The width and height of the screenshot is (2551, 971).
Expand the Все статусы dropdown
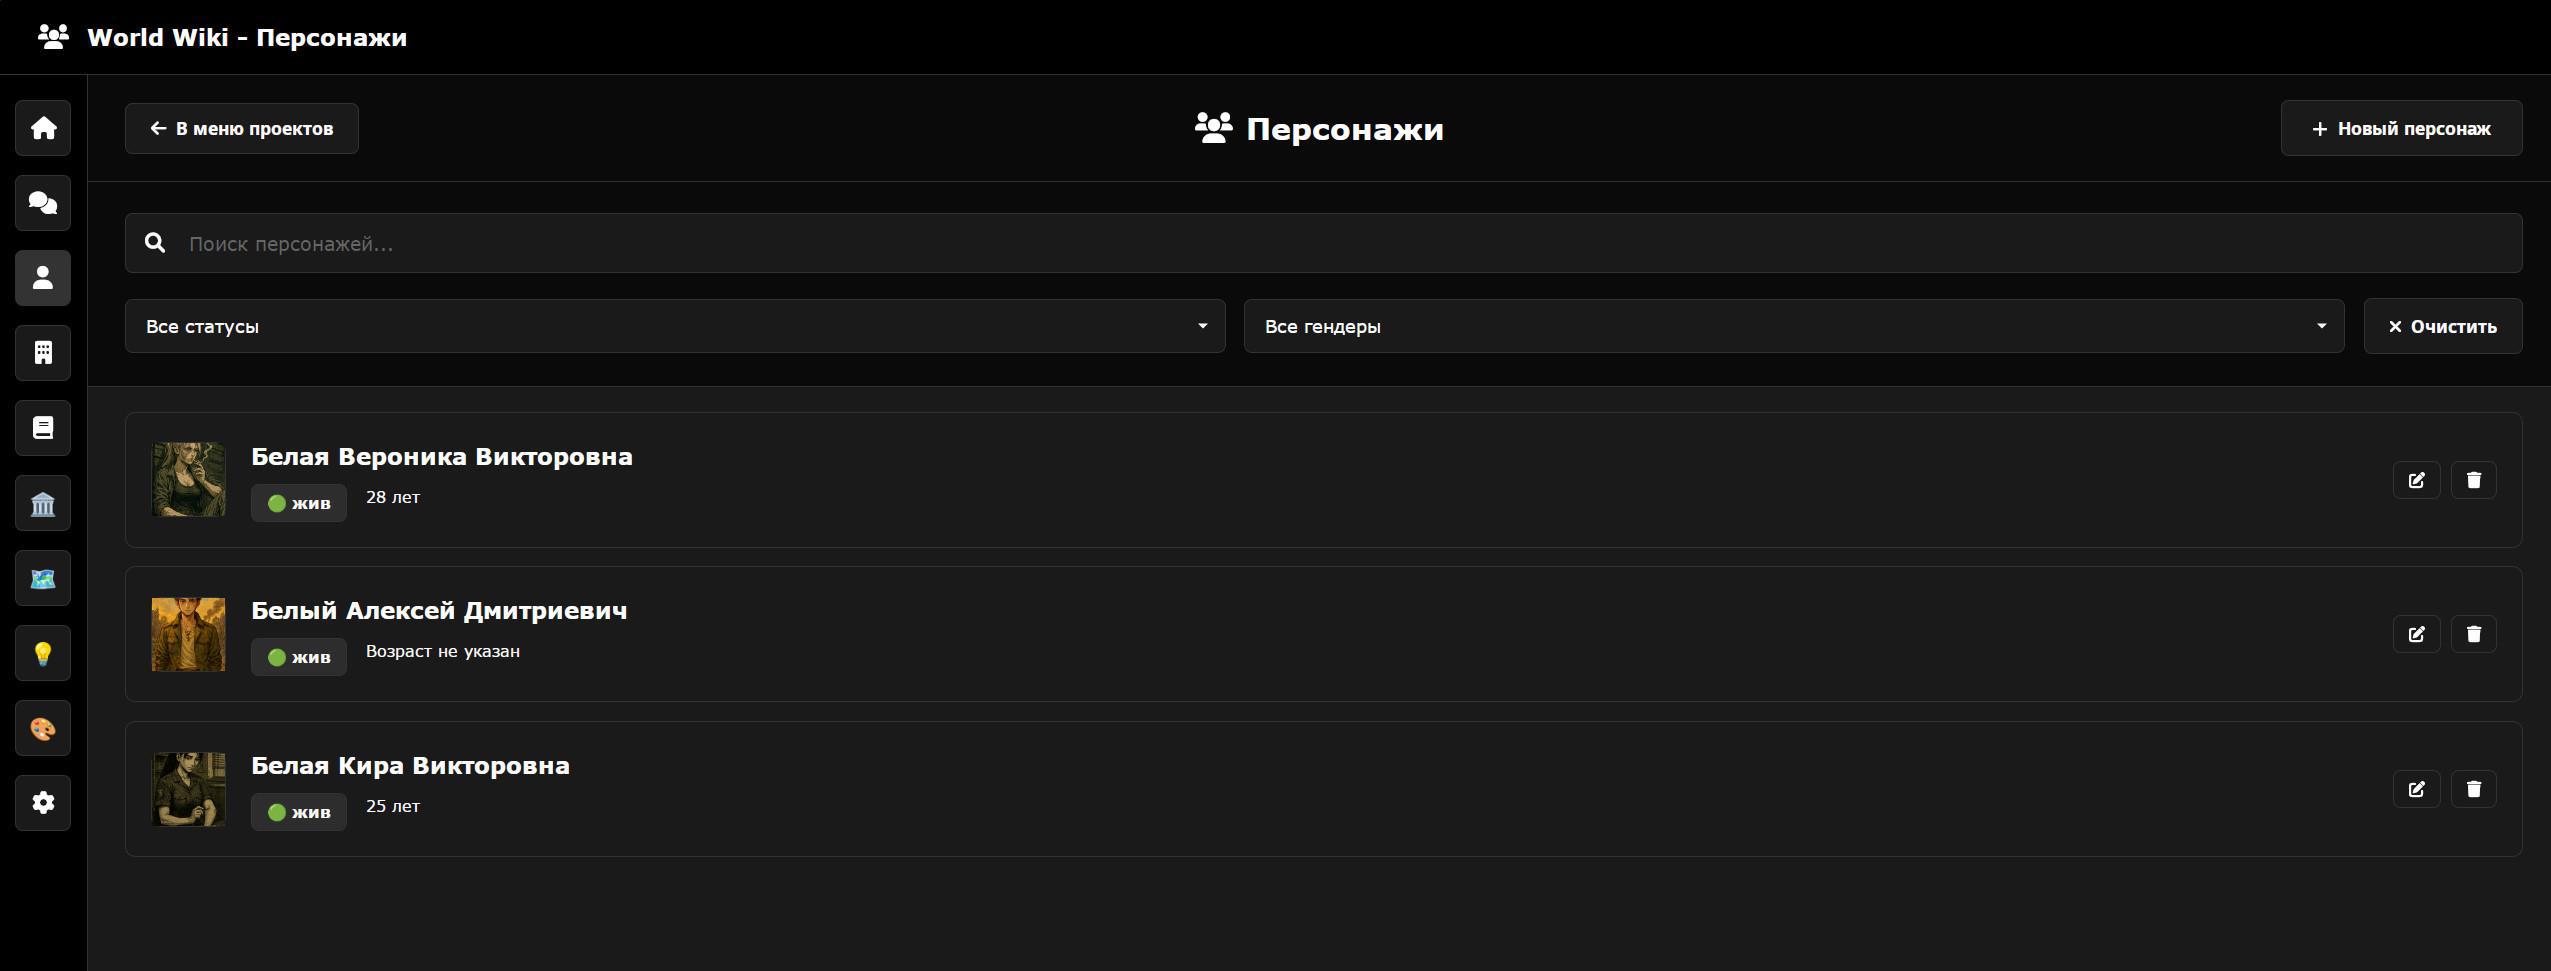[x=674, y=326]
